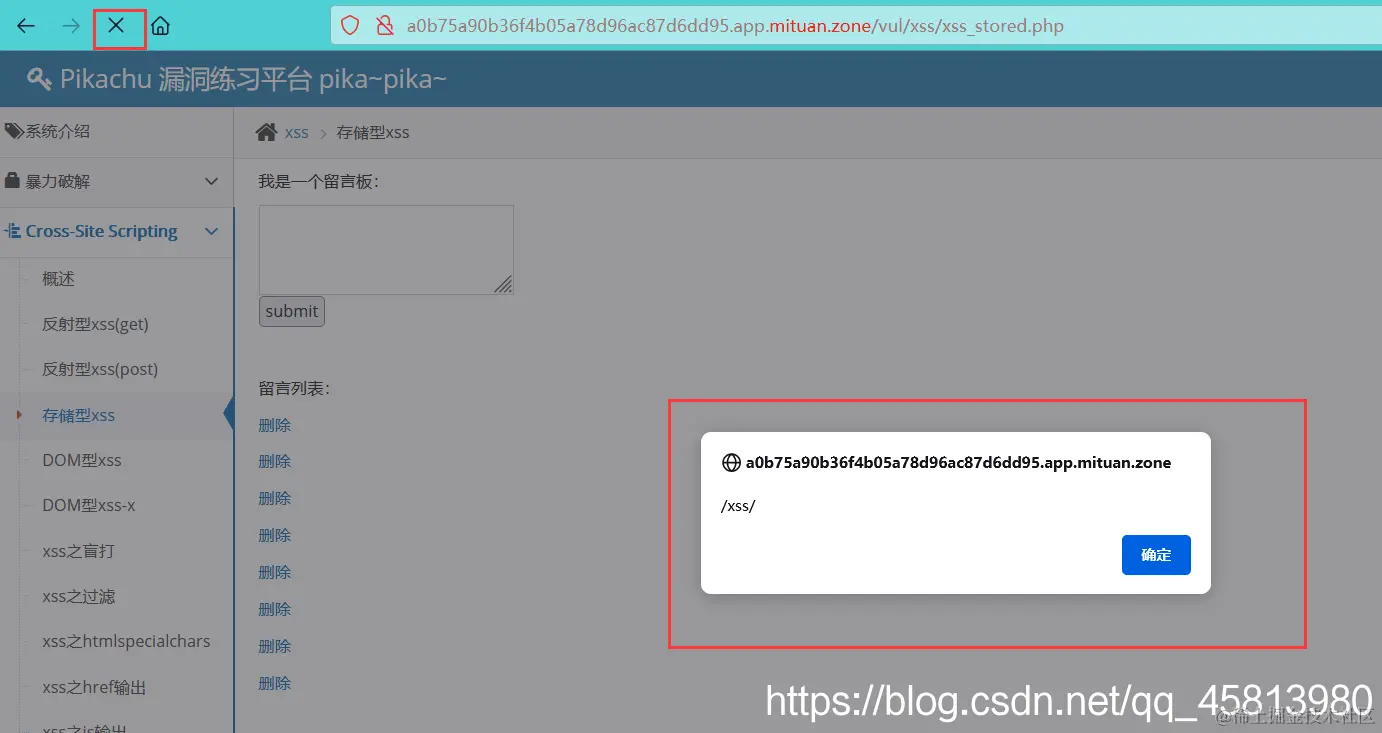Expand the 暴力破解 chevron

click(x=211, y=181)
